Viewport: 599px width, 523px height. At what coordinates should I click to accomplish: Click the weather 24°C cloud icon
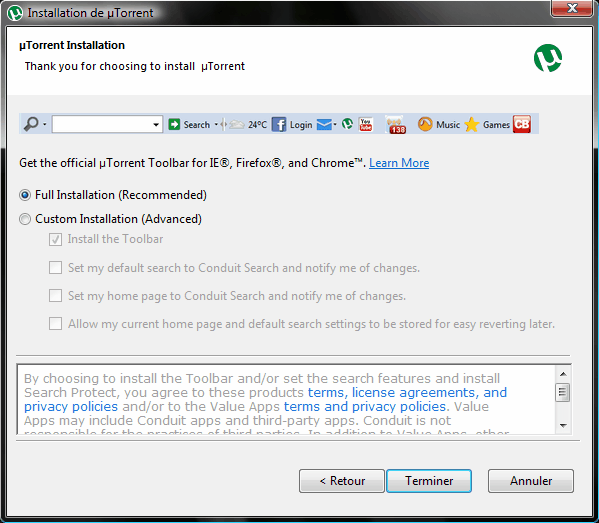tap(236, 124)
